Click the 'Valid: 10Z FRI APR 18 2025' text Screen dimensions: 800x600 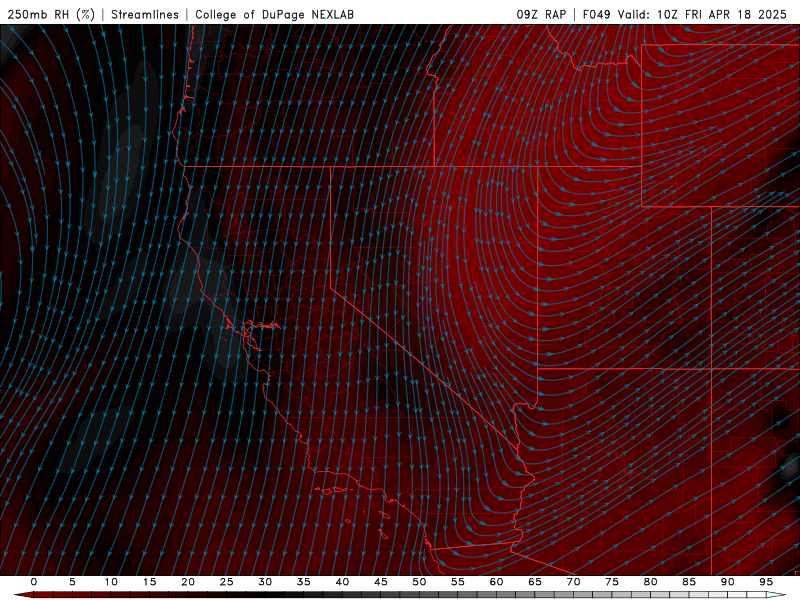703,14
